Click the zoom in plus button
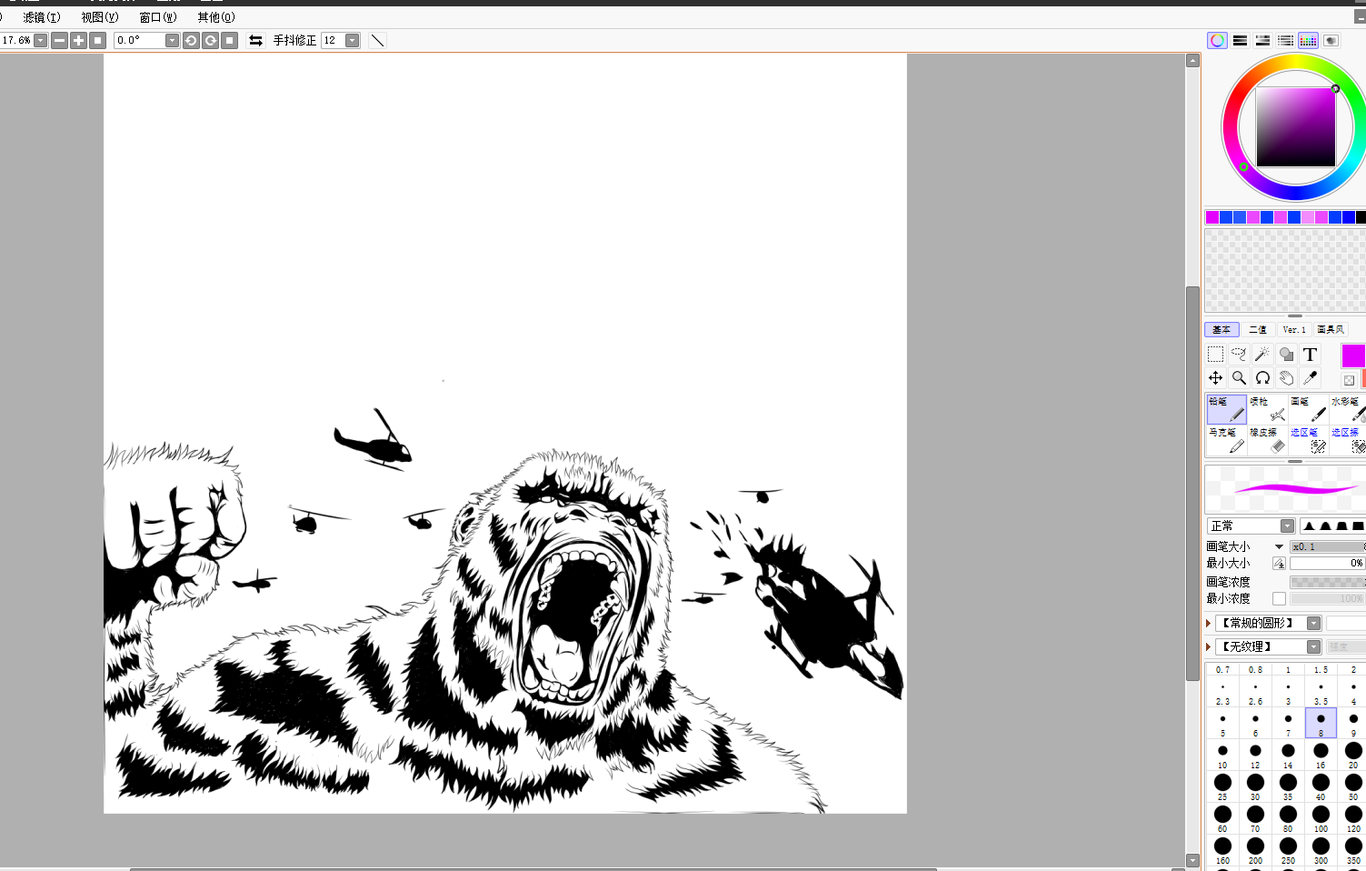The height and width of the screenshot is (871, 1366). coord(79,40)
